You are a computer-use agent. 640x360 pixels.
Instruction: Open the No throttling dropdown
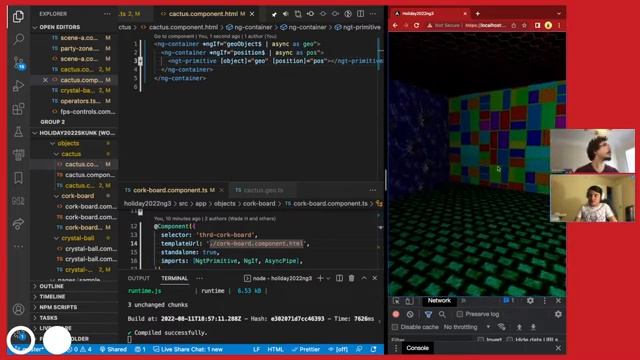[467, 327]
